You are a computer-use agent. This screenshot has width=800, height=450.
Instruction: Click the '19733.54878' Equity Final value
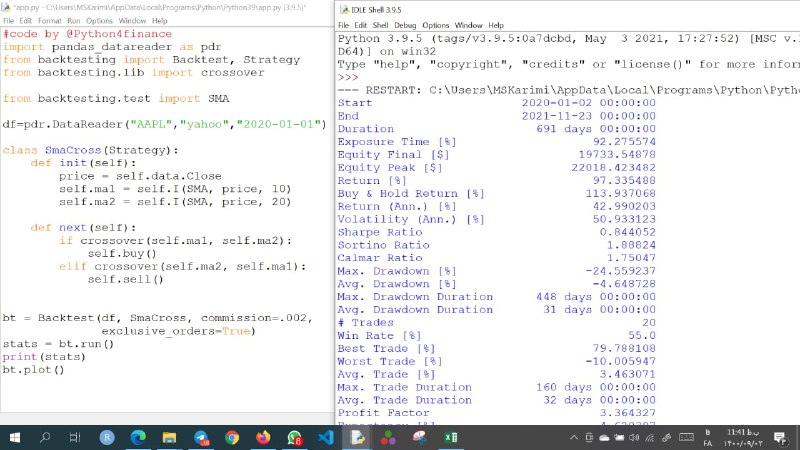point(617,155)
